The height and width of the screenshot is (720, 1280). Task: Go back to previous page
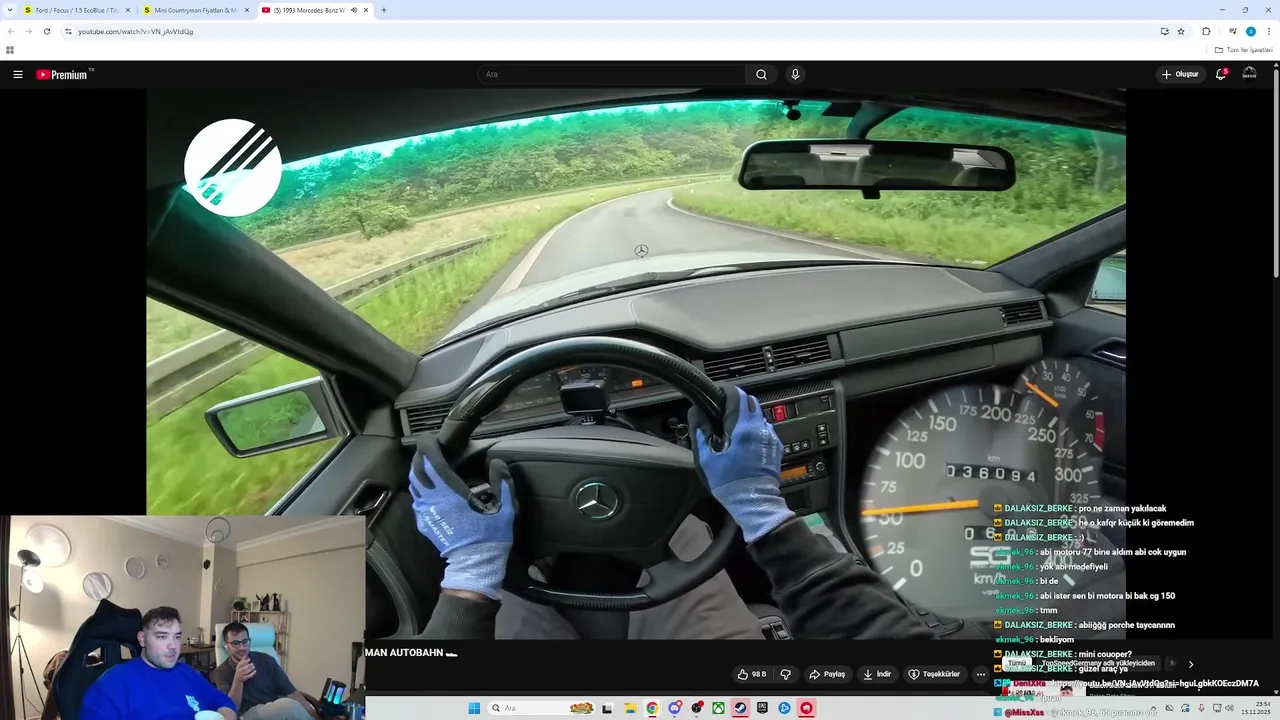pyautogui.click(x=10, y=31)
